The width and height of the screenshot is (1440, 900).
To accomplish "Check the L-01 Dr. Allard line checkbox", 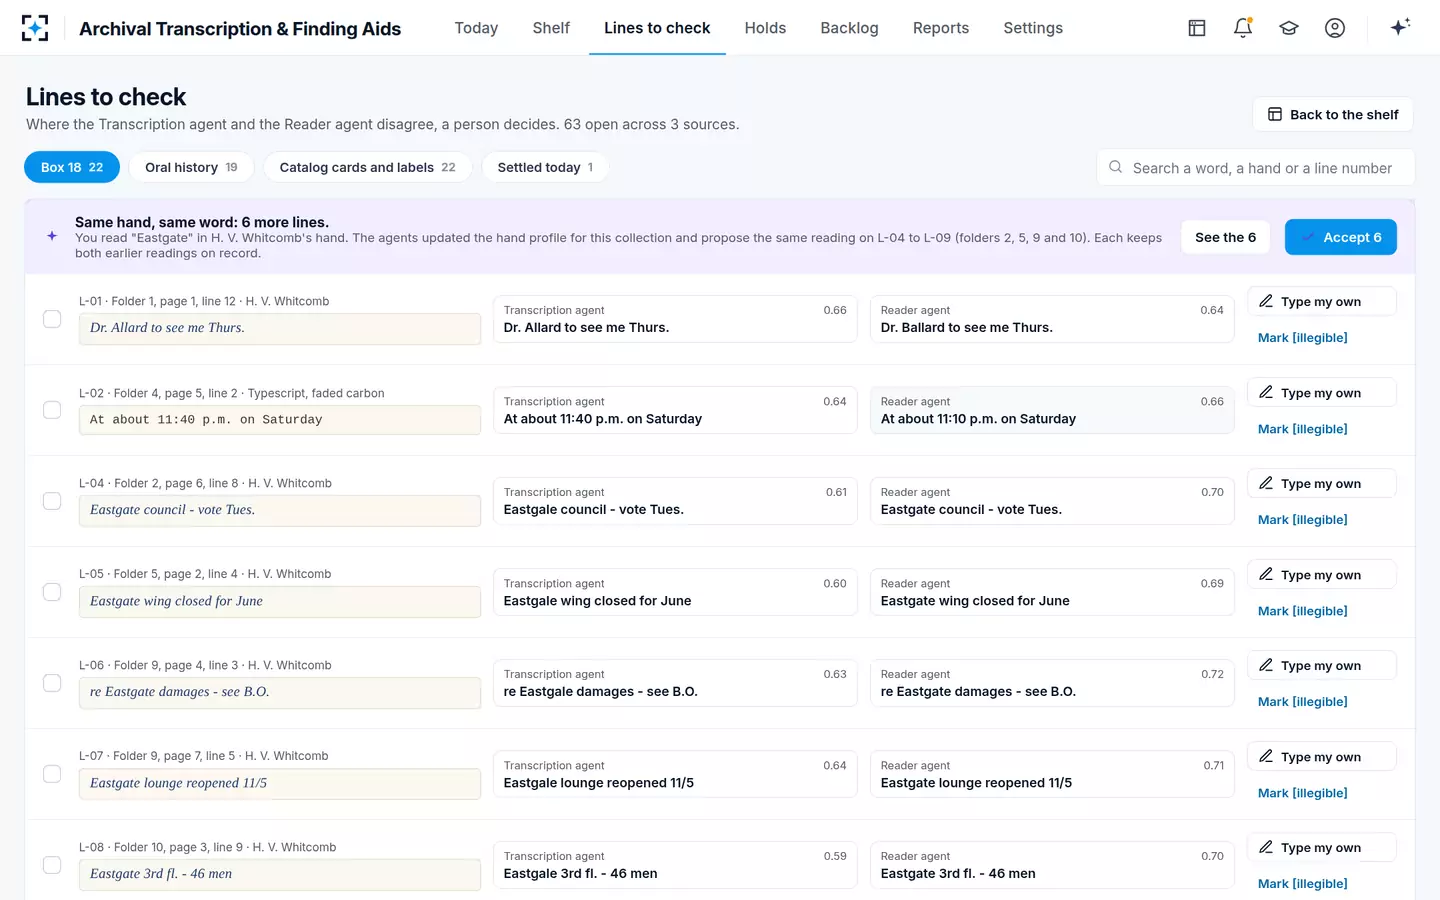I will [x=52, y=319].
